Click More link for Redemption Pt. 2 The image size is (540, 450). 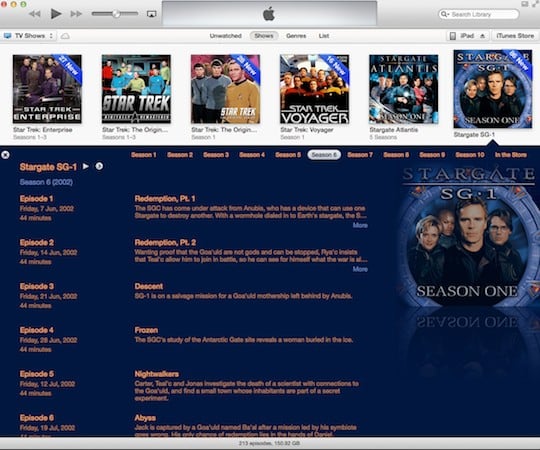360,269
